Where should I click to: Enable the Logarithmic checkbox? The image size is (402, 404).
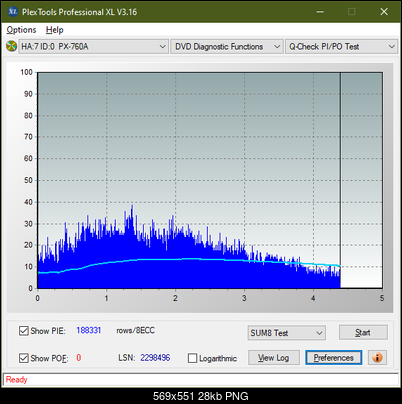(192, 358)
